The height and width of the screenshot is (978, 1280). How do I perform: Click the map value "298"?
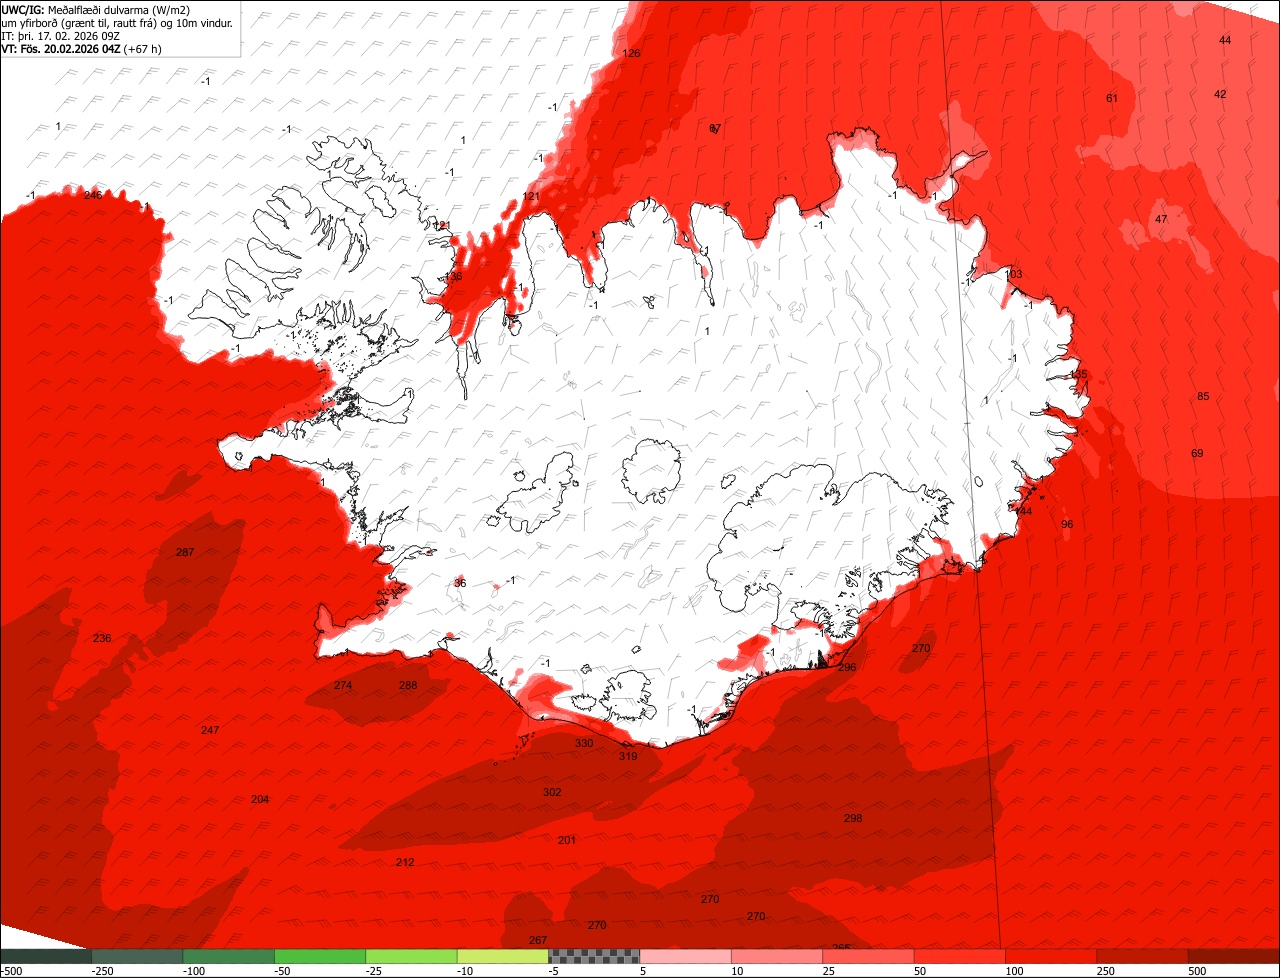coord(853,819)
